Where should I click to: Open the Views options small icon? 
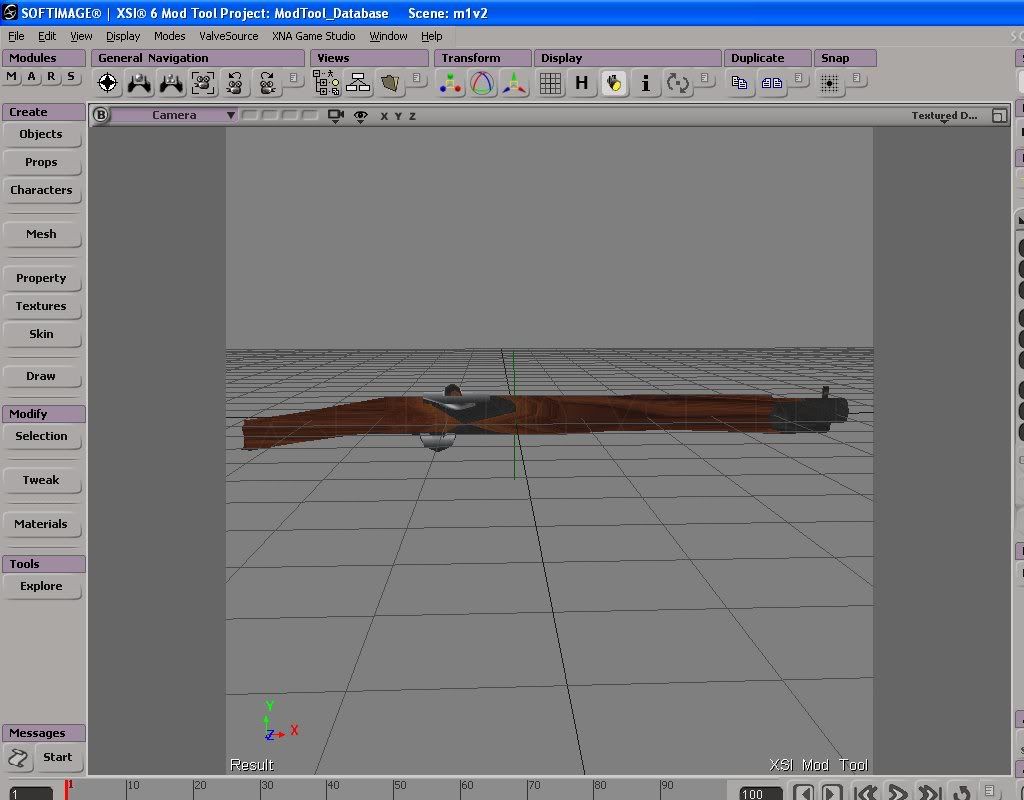point(417,78)
